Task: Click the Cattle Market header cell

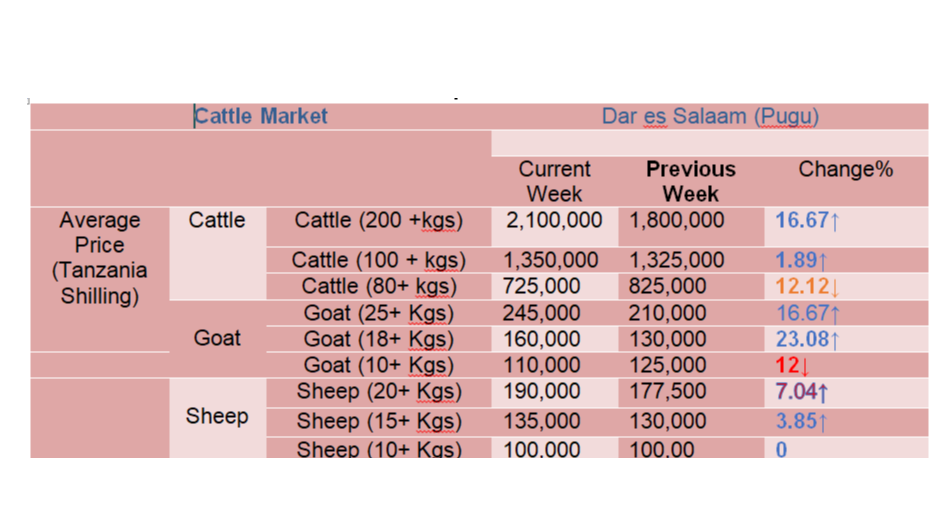Action: click(261, 116)
